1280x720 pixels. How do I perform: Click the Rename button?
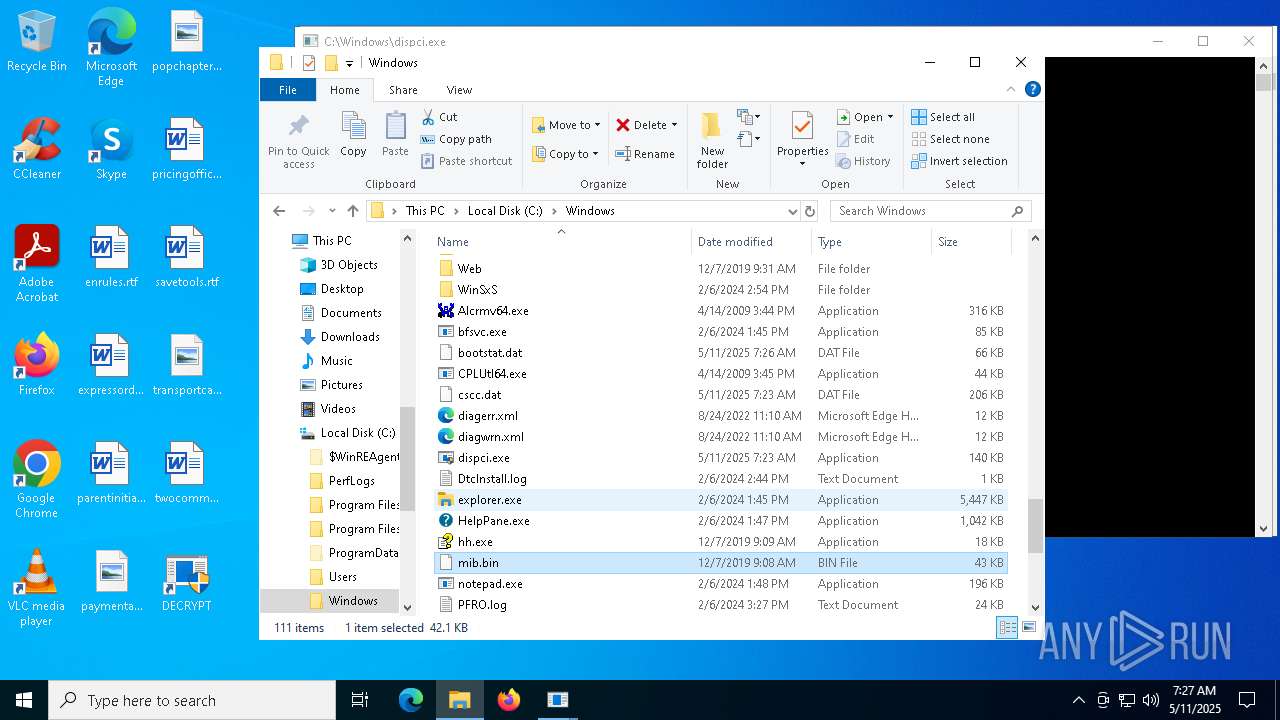pos(645,154)
